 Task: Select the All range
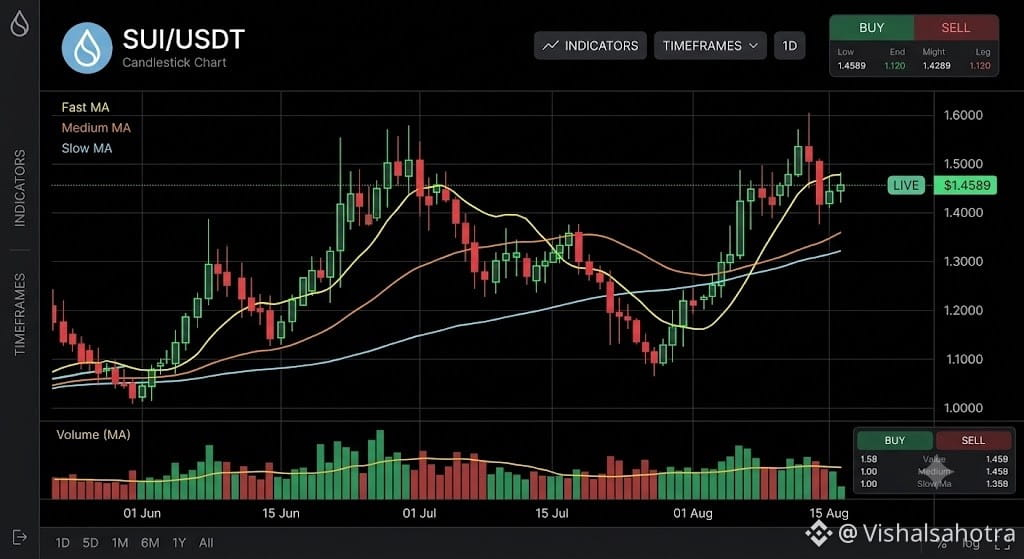(206, 543)
